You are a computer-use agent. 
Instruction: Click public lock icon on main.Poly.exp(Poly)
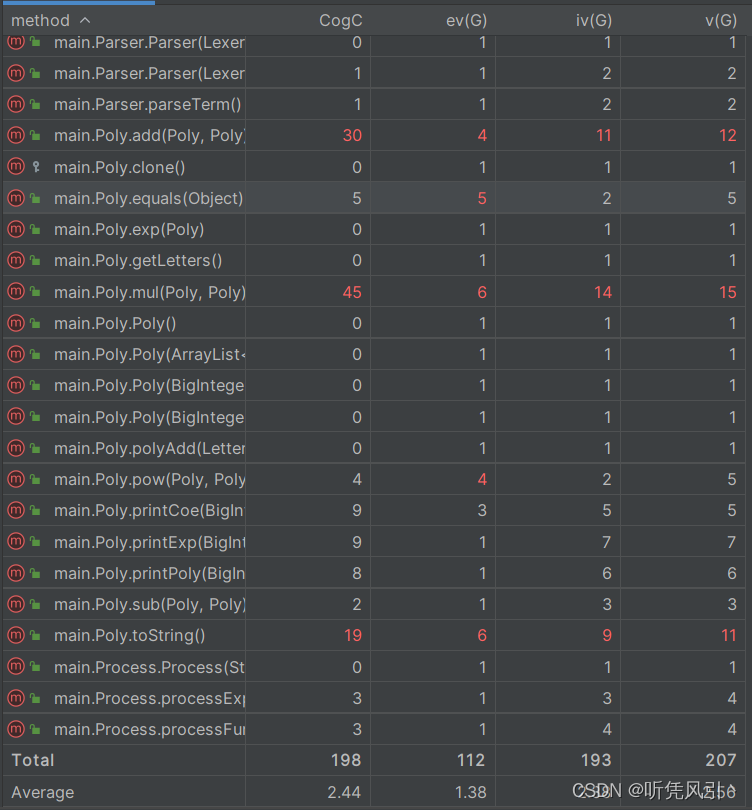[x=35, y=229]
